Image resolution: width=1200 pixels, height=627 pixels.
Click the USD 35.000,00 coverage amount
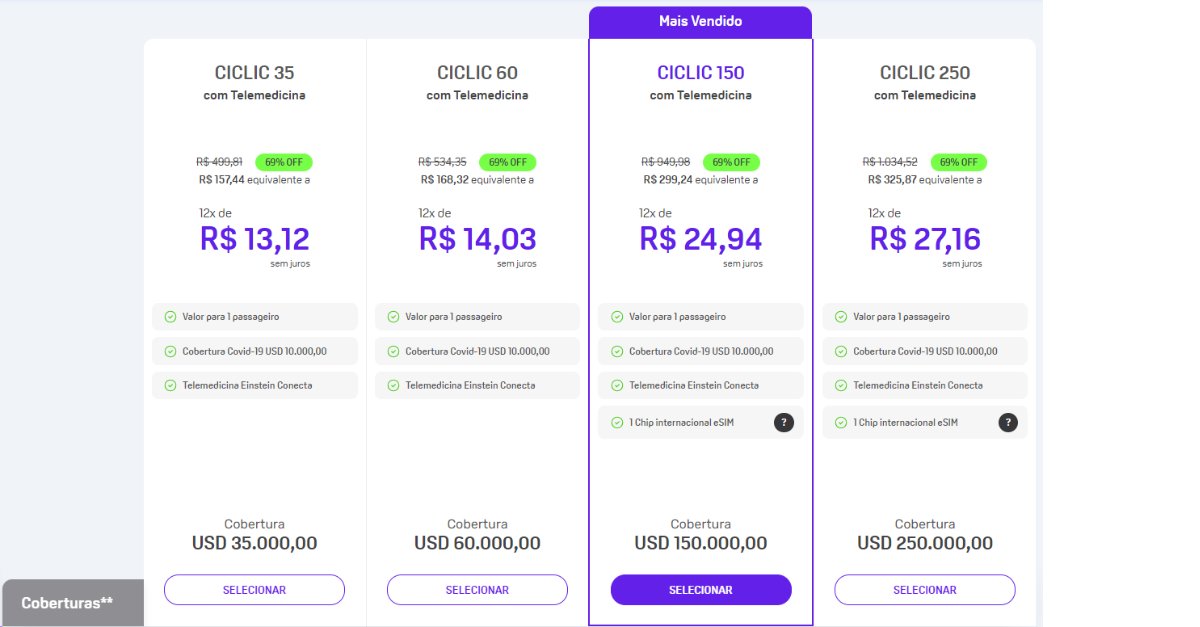click(x=254, y=543)
